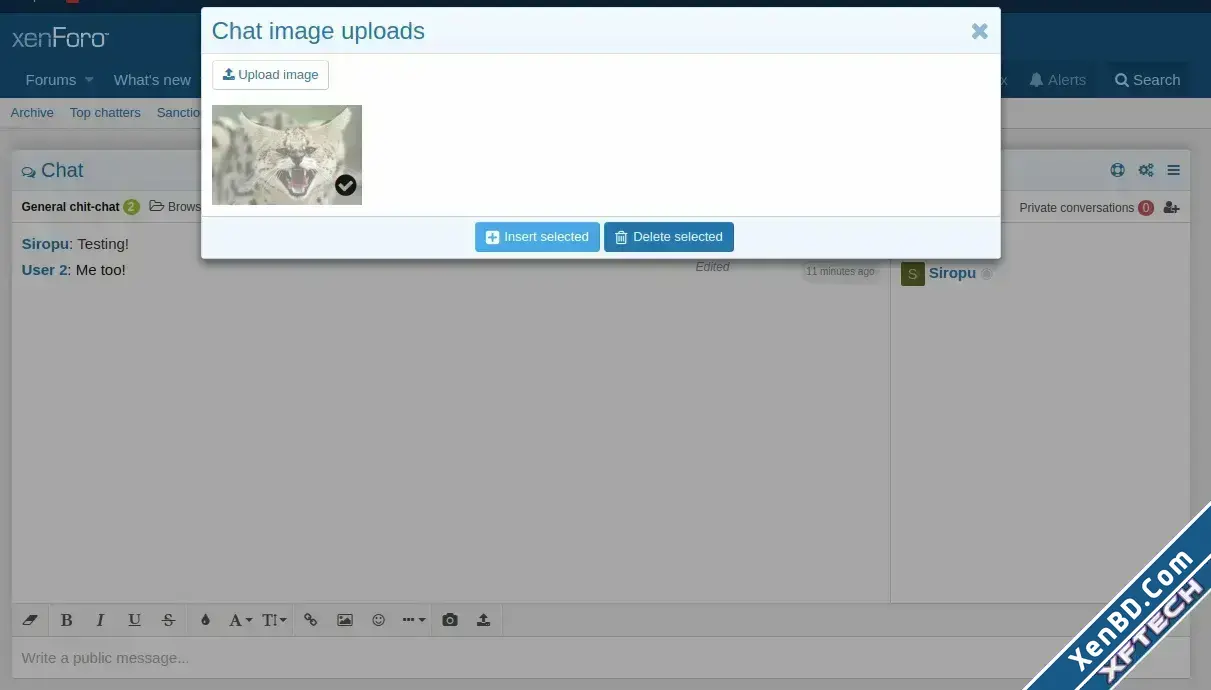Screen dimensions: 1211x690
Task: Click the insert image icon in editor
Action: 345,620
